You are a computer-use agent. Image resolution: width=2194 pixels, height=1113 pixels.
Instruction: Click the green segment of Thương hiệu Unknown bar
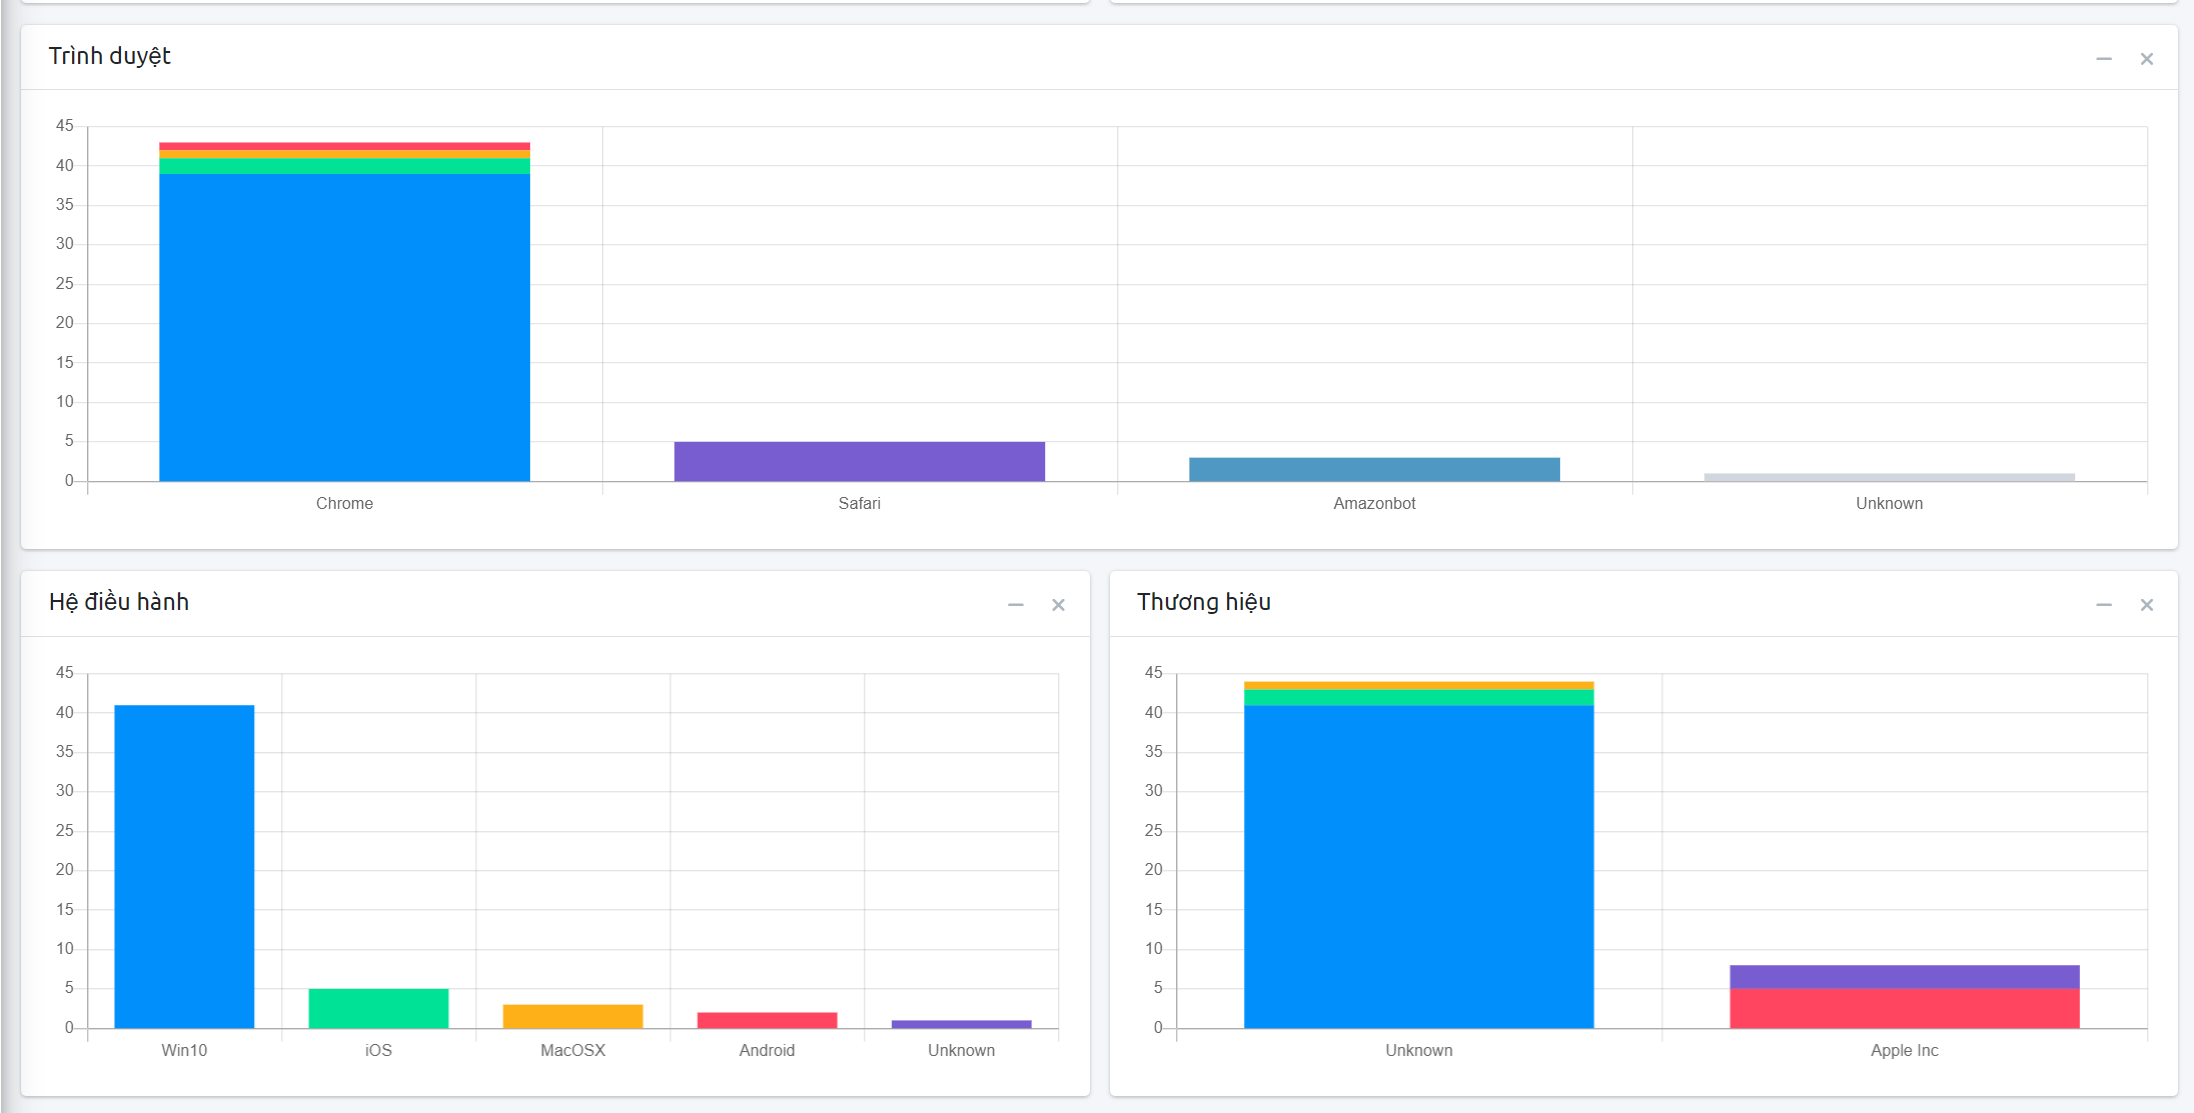1418,697
